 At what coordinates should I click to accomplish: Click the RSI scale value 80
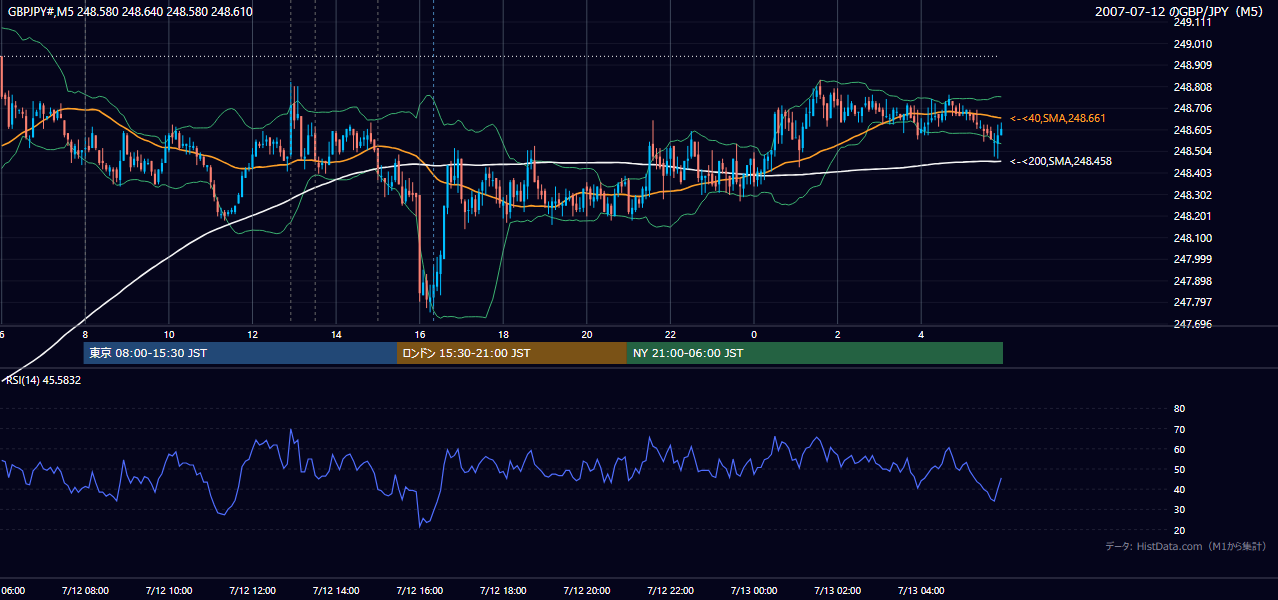point(1179,409)
